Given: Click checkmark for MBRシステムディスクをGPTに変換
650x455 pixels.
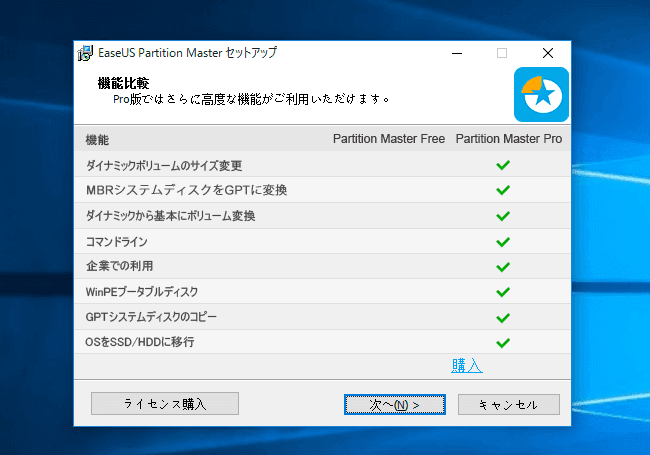Looking at the screenshot, I should point(503,190).
